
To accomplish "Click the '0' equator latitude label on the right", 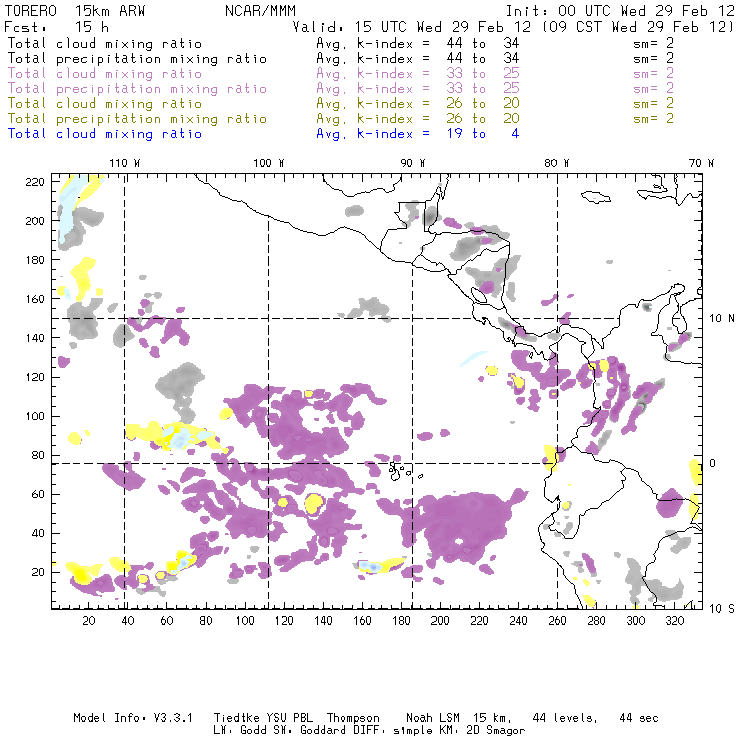I will click(713, 463).
